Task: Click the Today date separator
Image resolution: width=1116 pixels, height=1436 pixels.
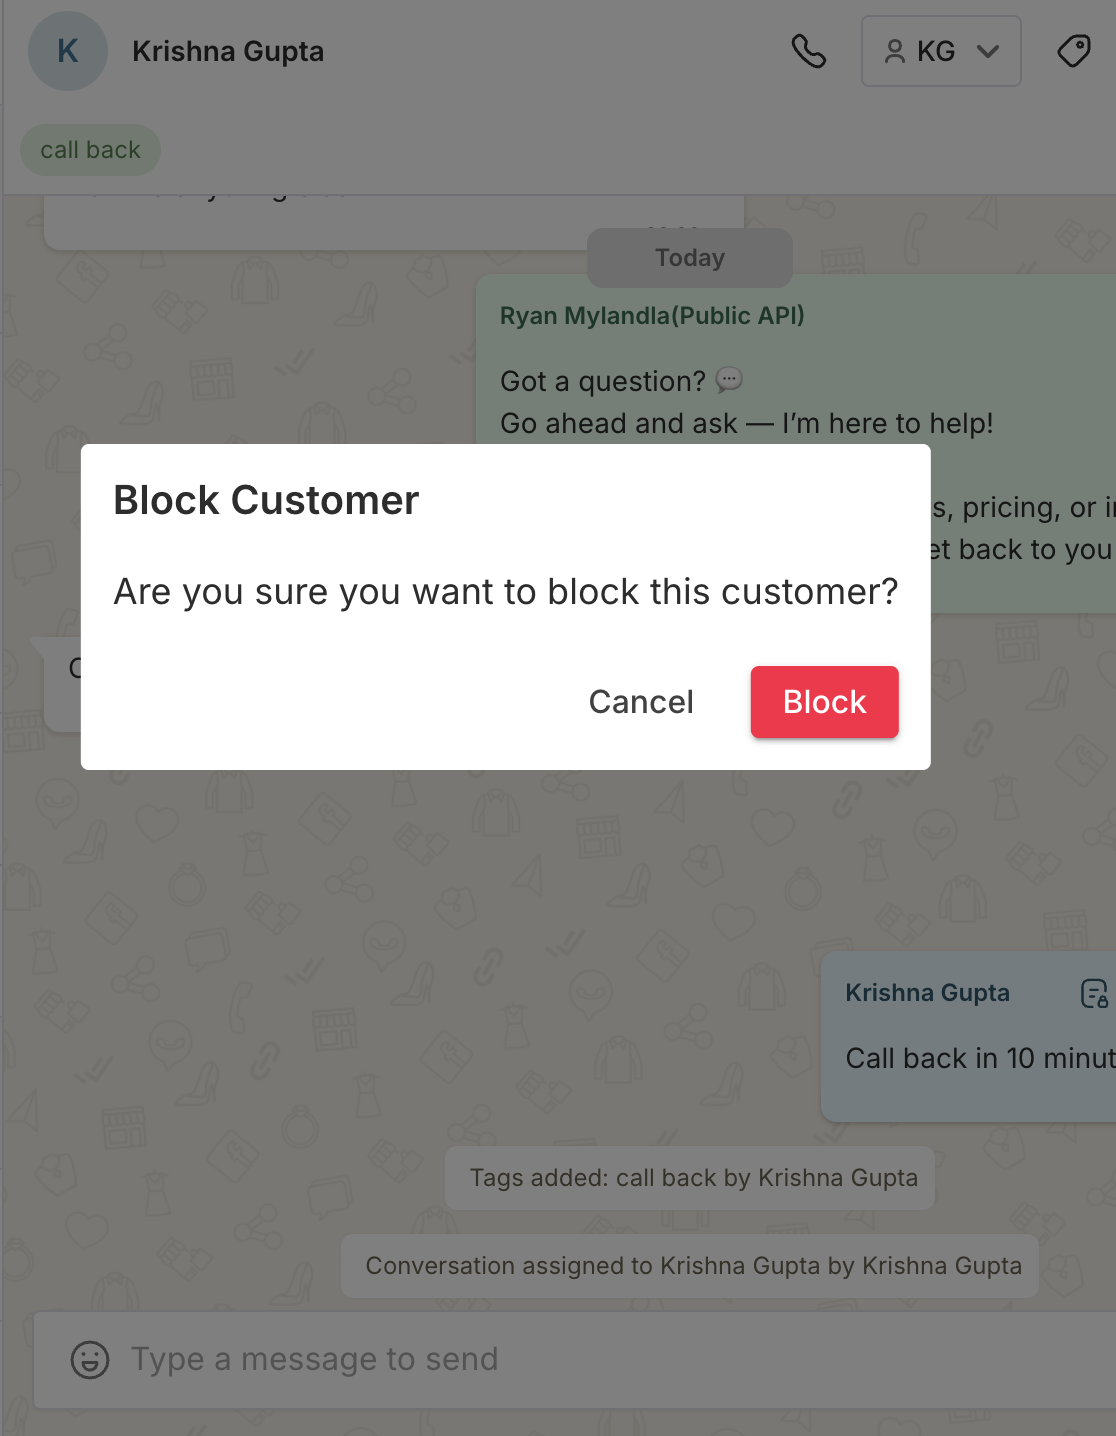Action: point(689,258)
